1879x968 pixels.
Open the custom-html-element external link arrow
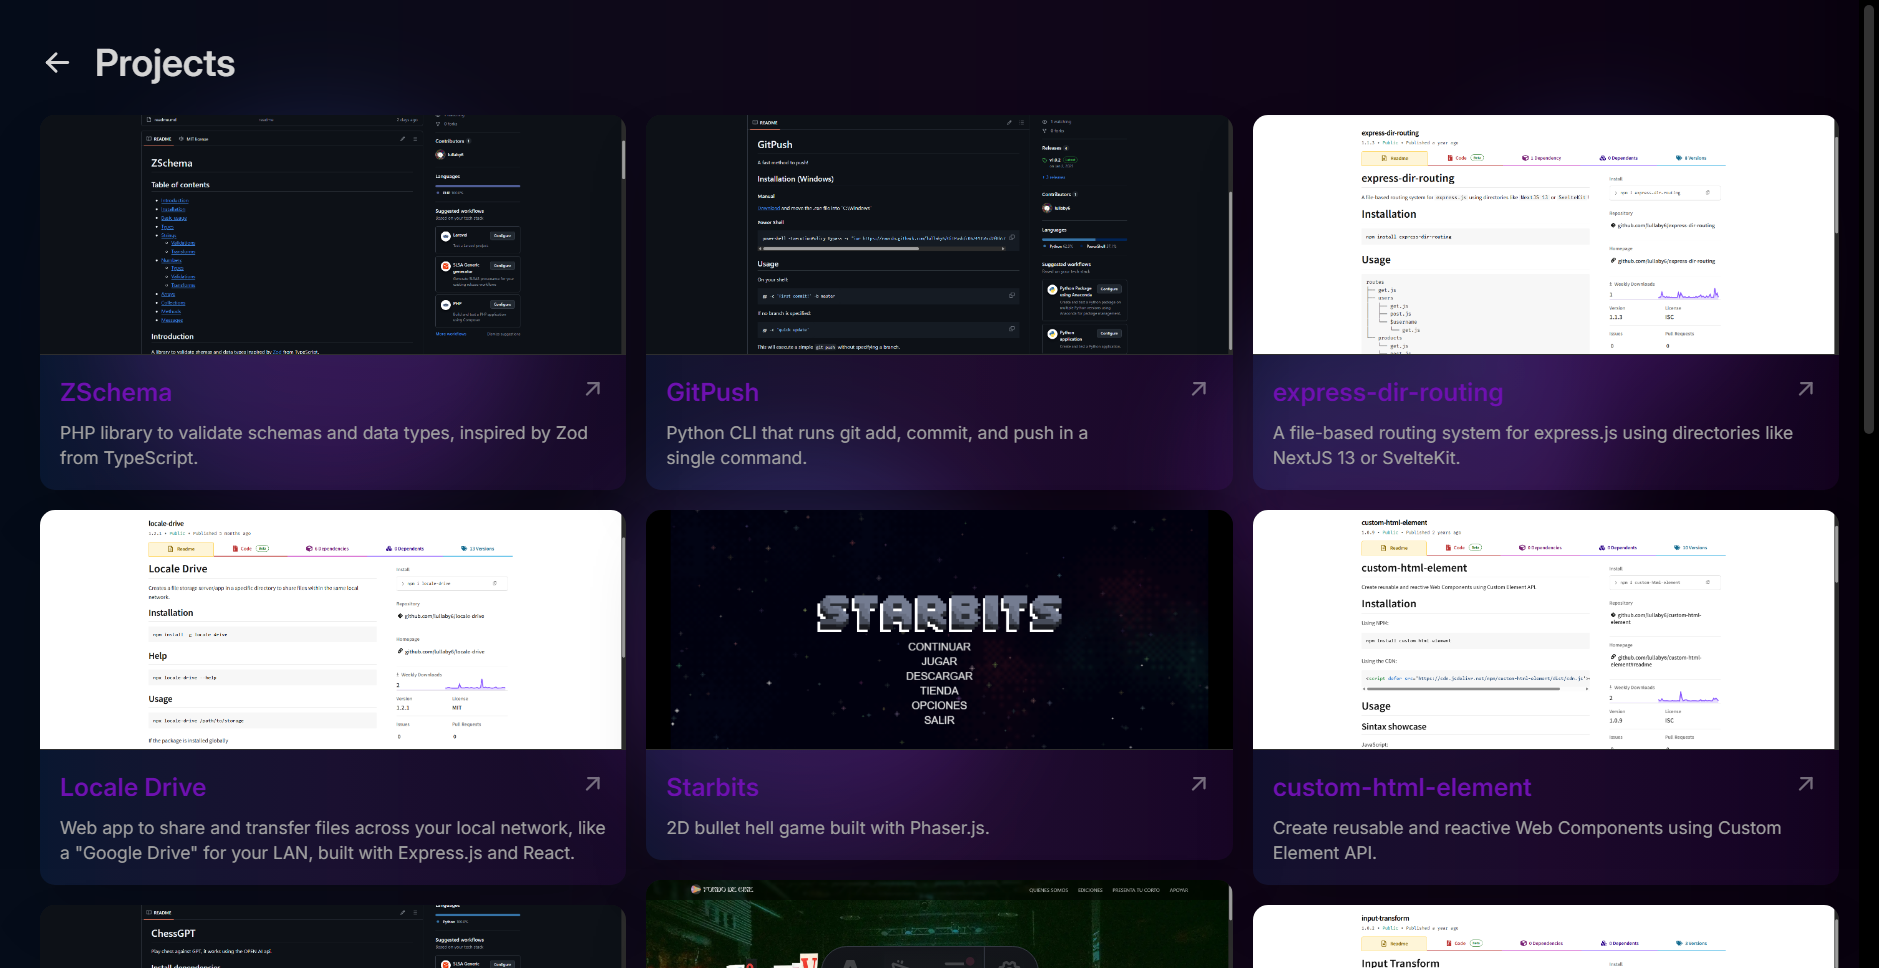tap(1806, 784)
